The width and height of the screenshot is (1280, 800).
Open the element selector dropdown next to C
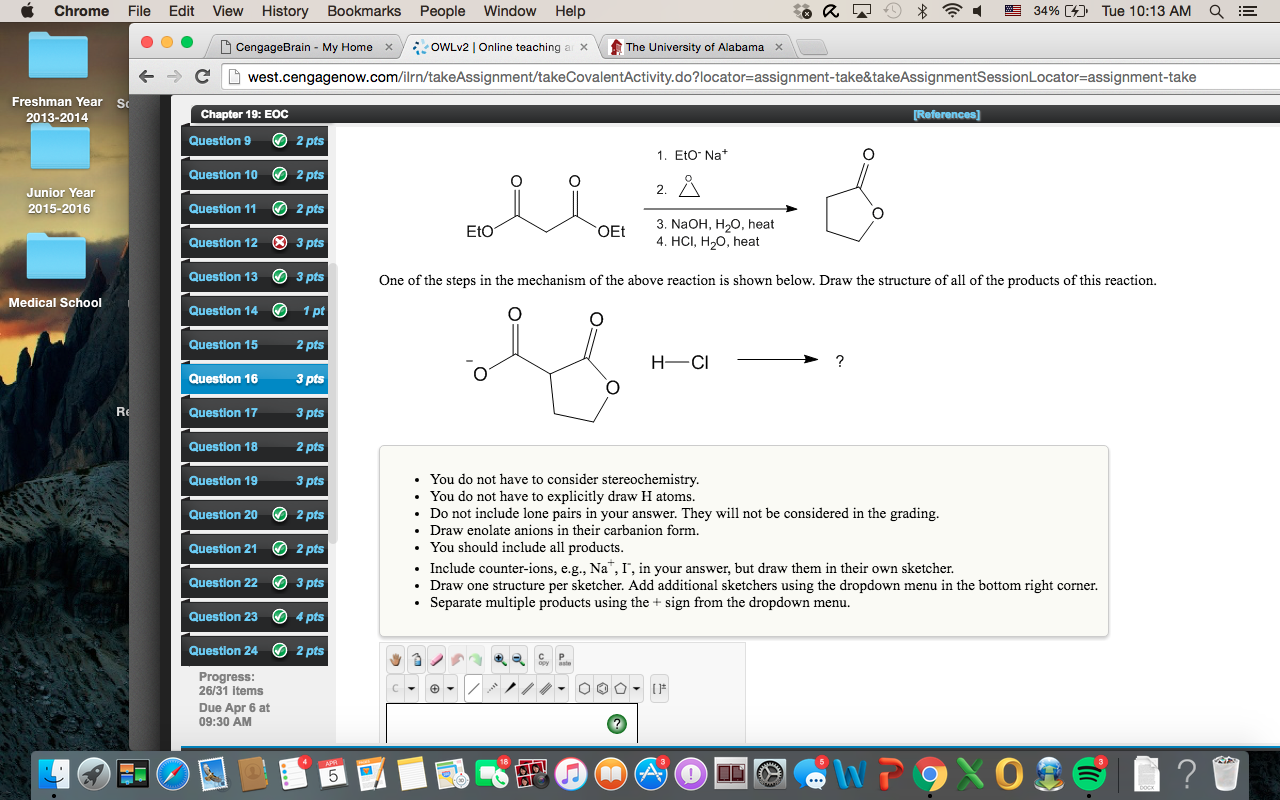pos(412,688)
